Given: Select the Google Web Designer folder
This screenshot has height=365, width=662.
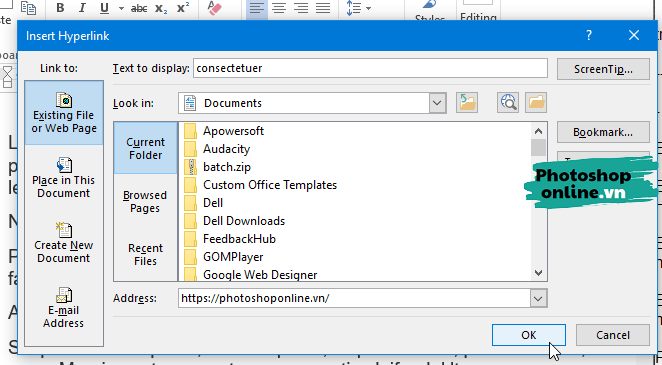Looking at the screenshot, I should (x=250, y=274).
